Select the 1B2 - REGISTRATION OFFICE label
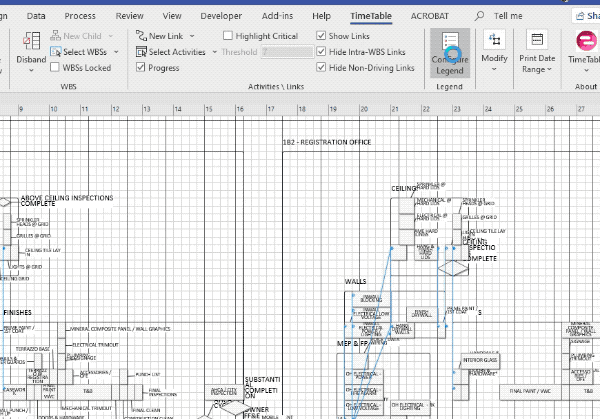The image size is (600, 419). pyautogui.click(x=327, y=142)
